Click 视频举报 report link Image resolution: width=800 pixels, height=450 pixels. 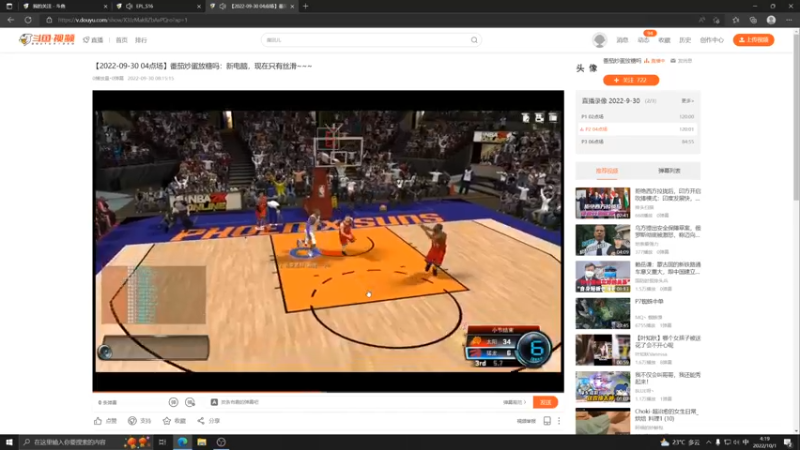[x=527, y=421]
